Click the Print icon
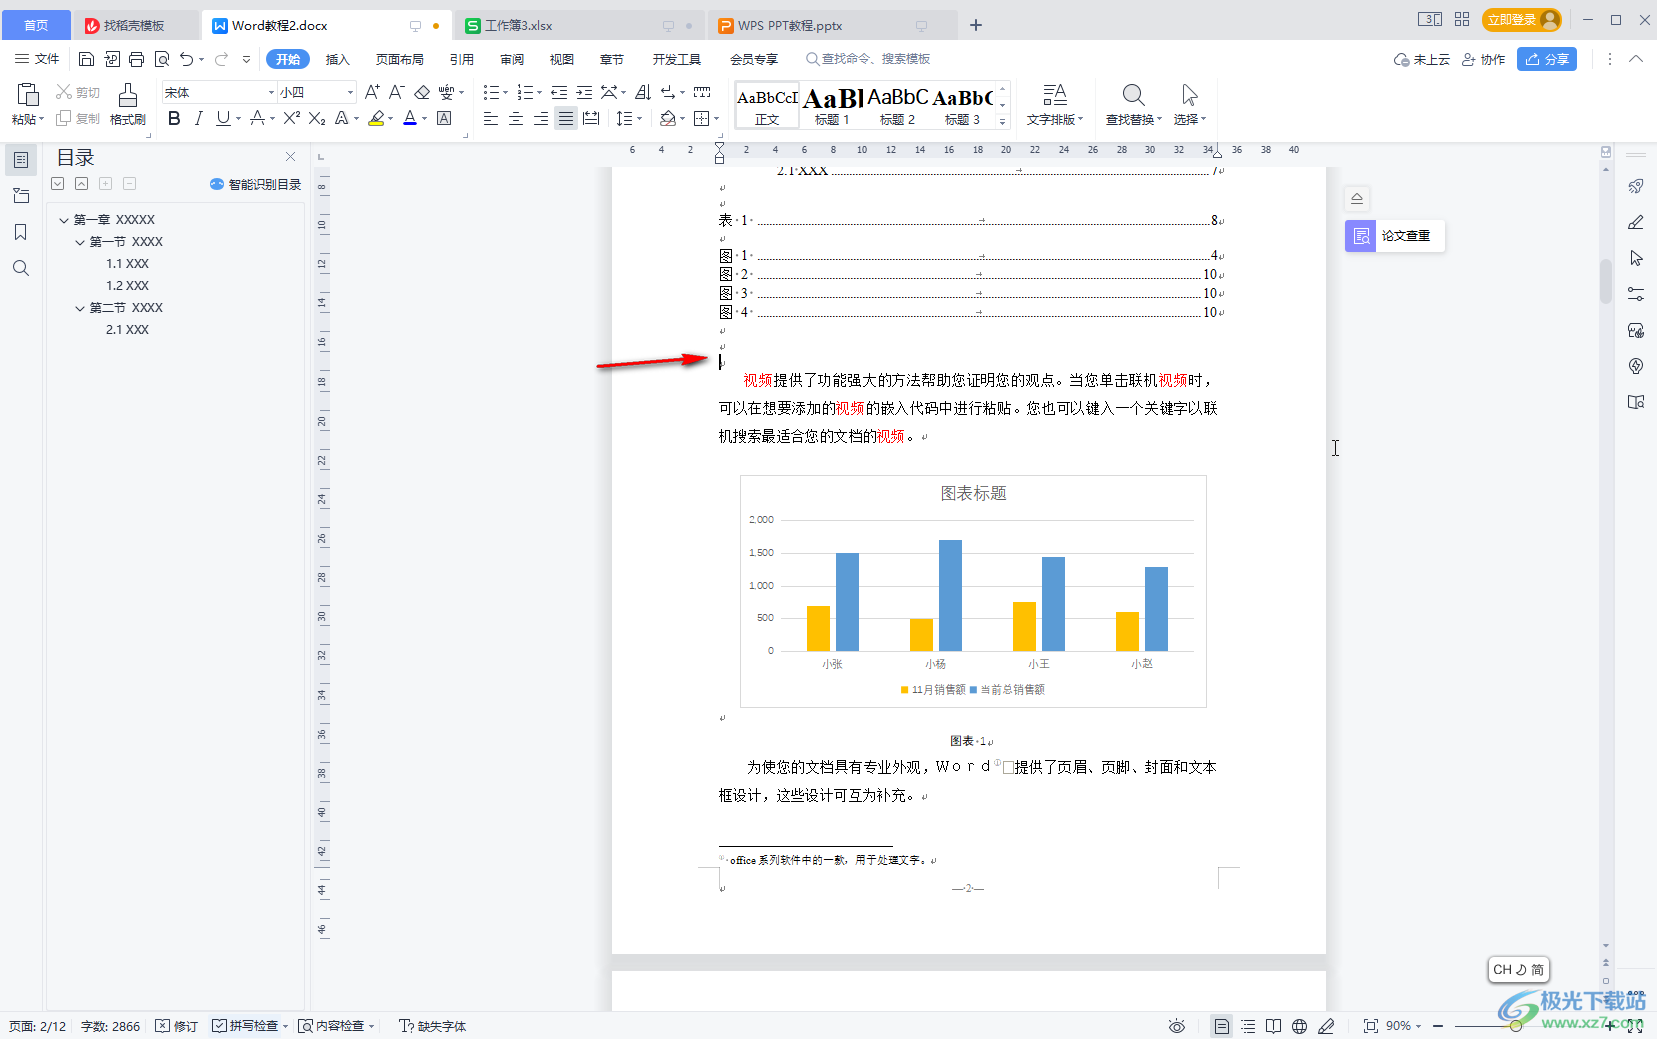The image size is (1657, 1039). click(x=137, y=59)
